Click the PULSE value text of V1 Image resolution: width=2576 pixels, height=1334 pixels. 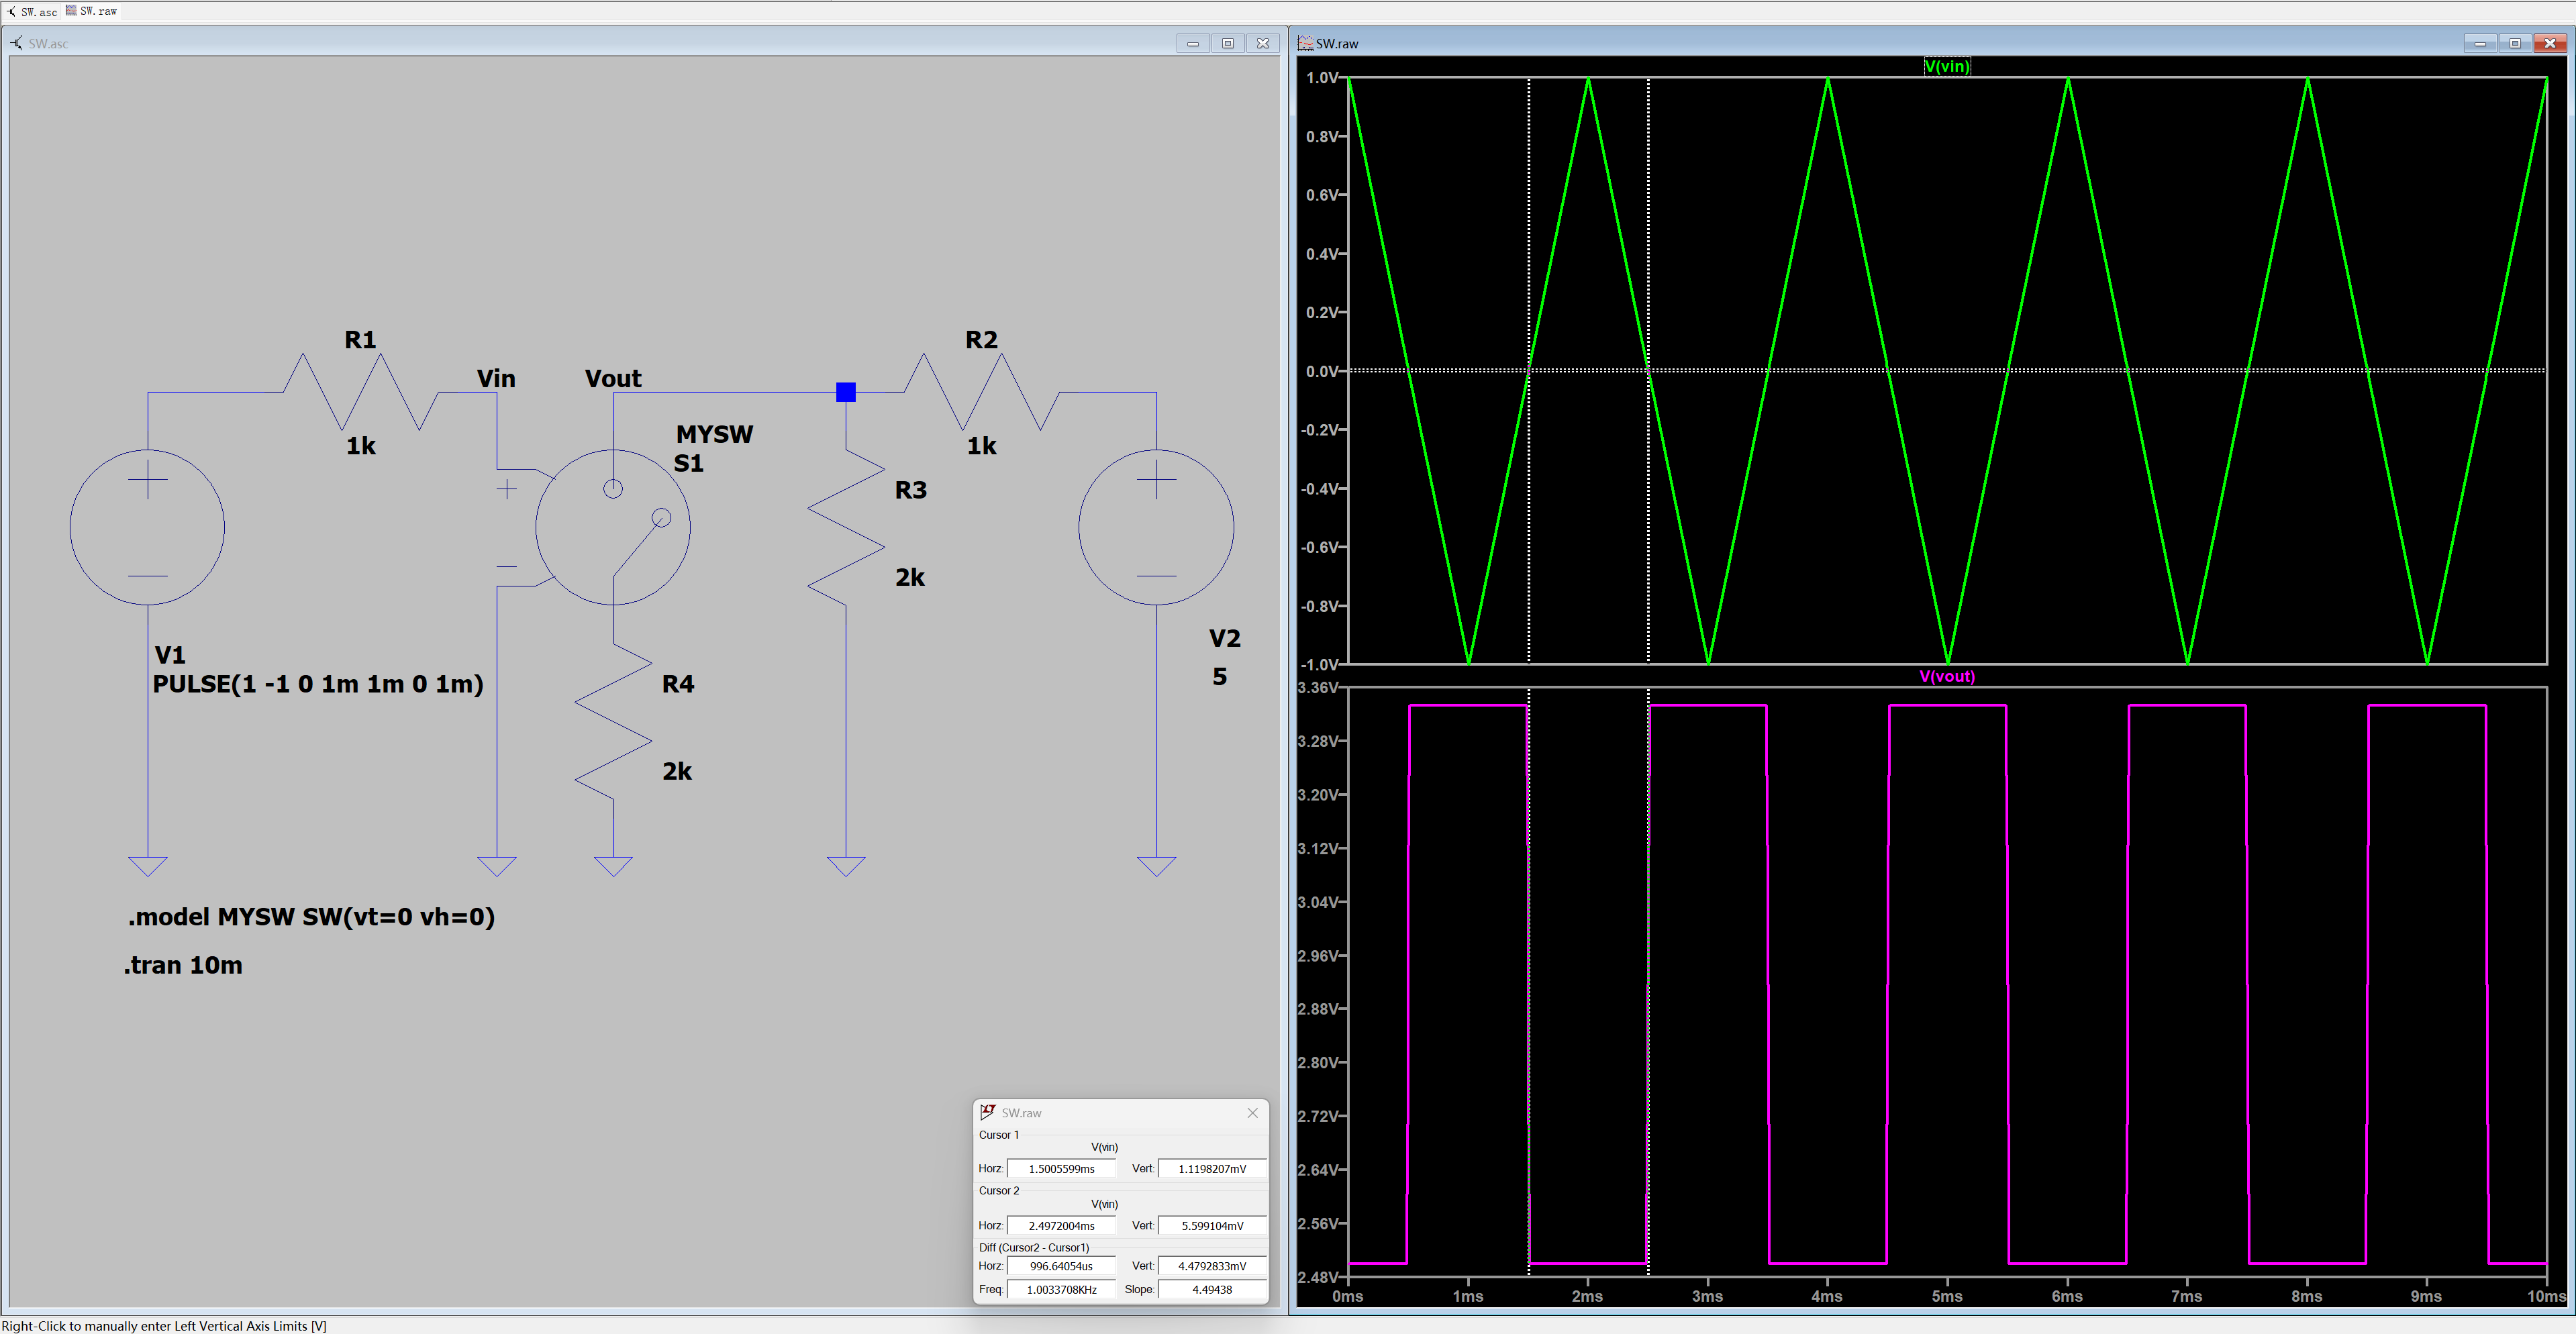[x=318, y=684]
